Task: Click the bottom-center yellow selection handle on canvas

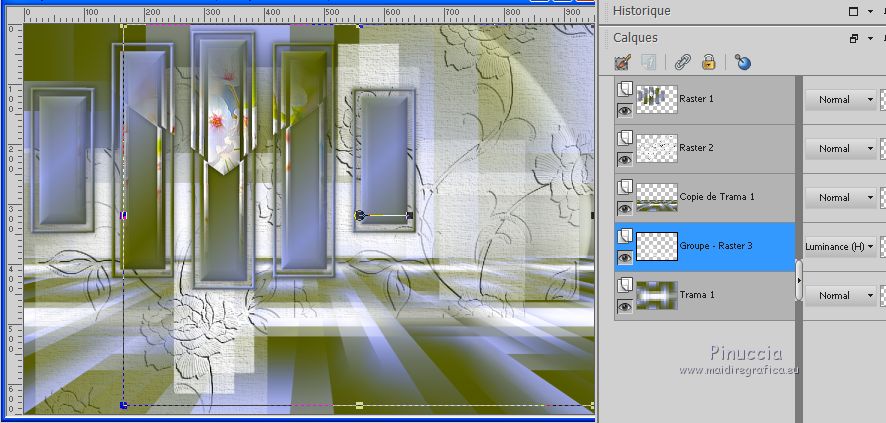Action: (x=359, y=405)
